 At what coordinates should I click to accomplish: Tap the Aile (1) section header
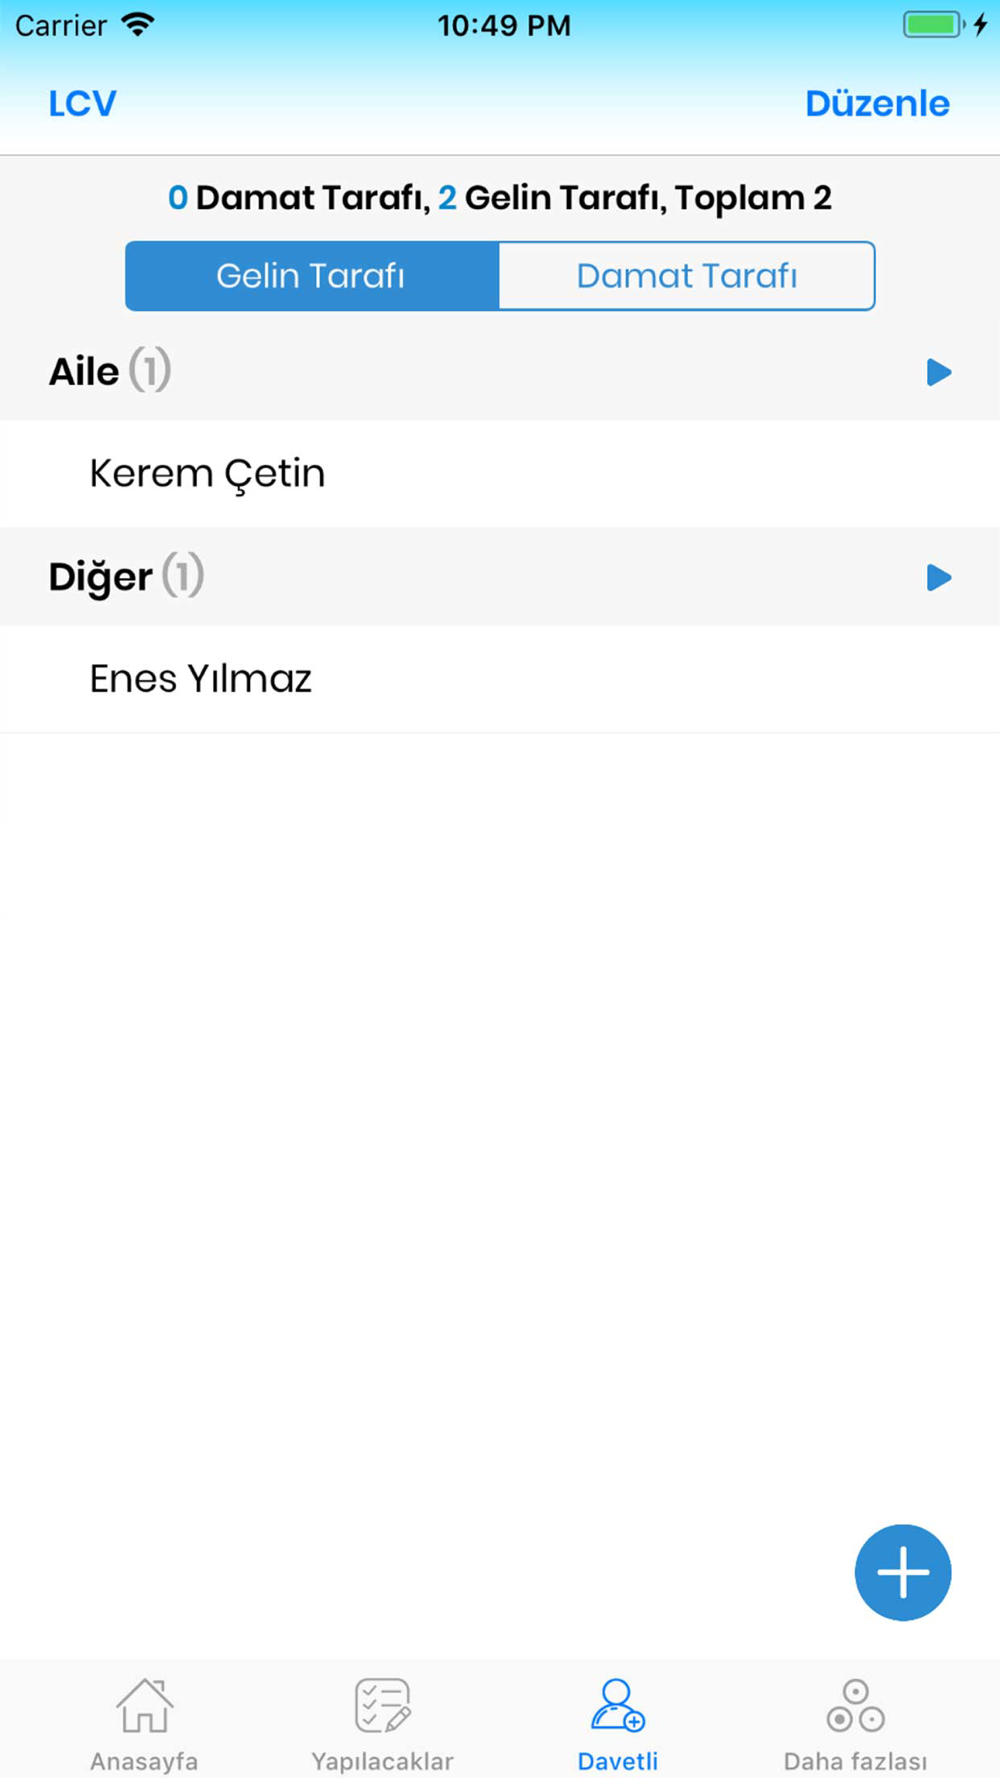[x=500, y=372]
